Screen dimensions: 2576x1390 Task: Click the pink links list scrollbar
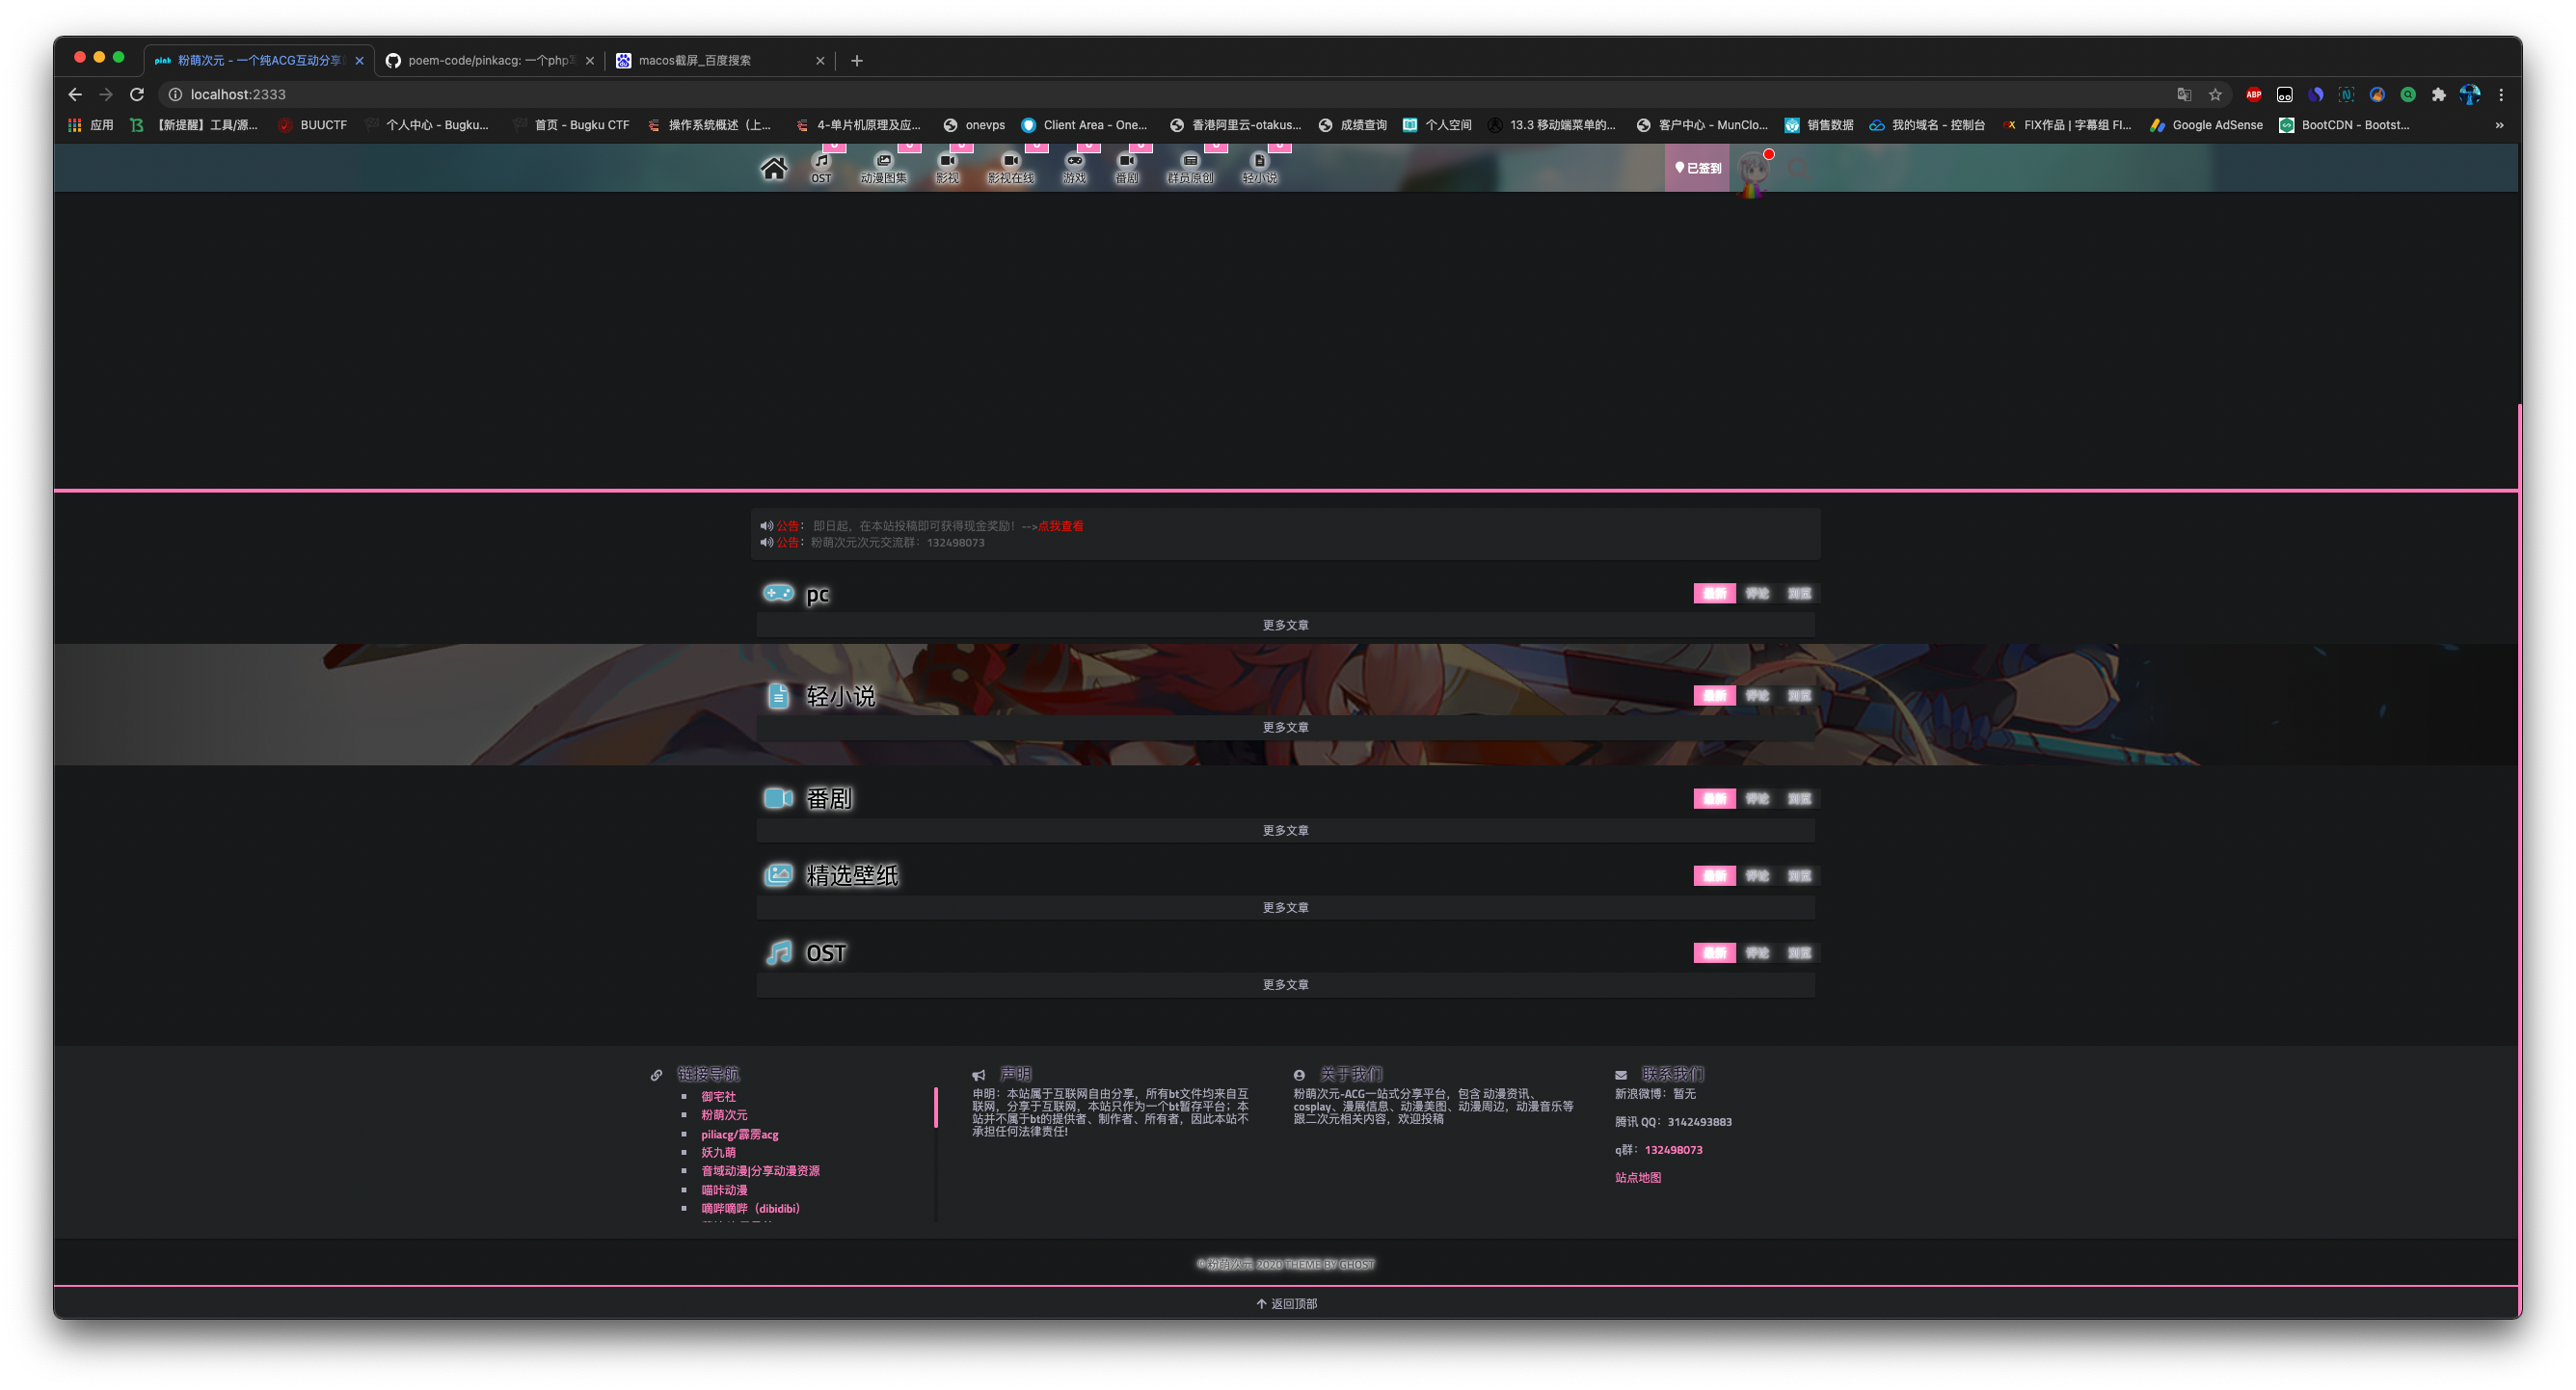[936, 1107]
